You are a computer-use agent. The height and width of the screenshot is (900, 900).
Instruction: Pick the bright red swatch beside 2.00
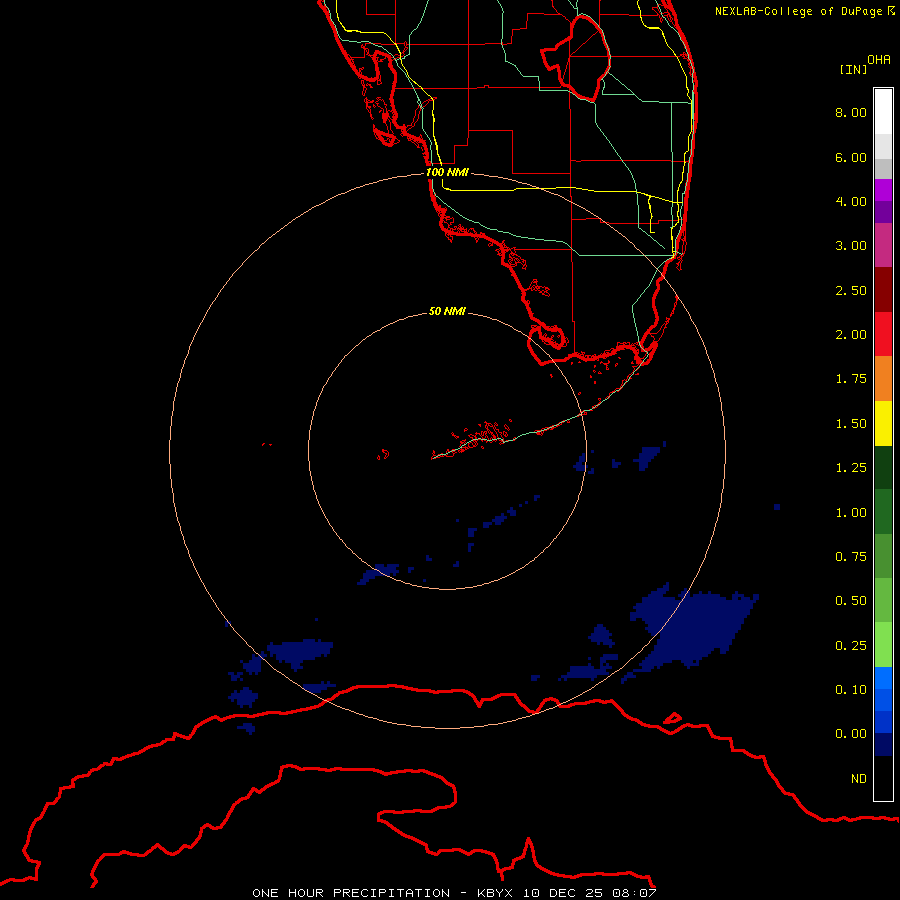[883, 334]
